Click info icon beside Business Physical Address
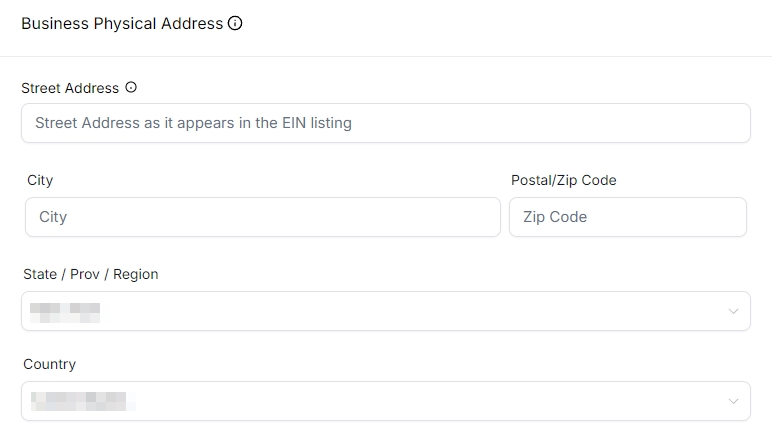The width and height of the screenshot is (772, 438). (235, 23)
